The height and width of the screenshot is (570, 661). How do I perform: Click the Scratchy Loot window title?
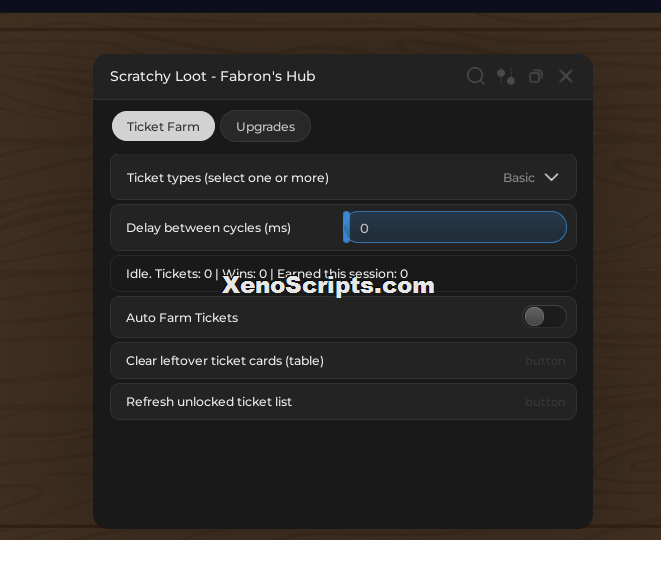pyautogui.click(x=212, y=76)
